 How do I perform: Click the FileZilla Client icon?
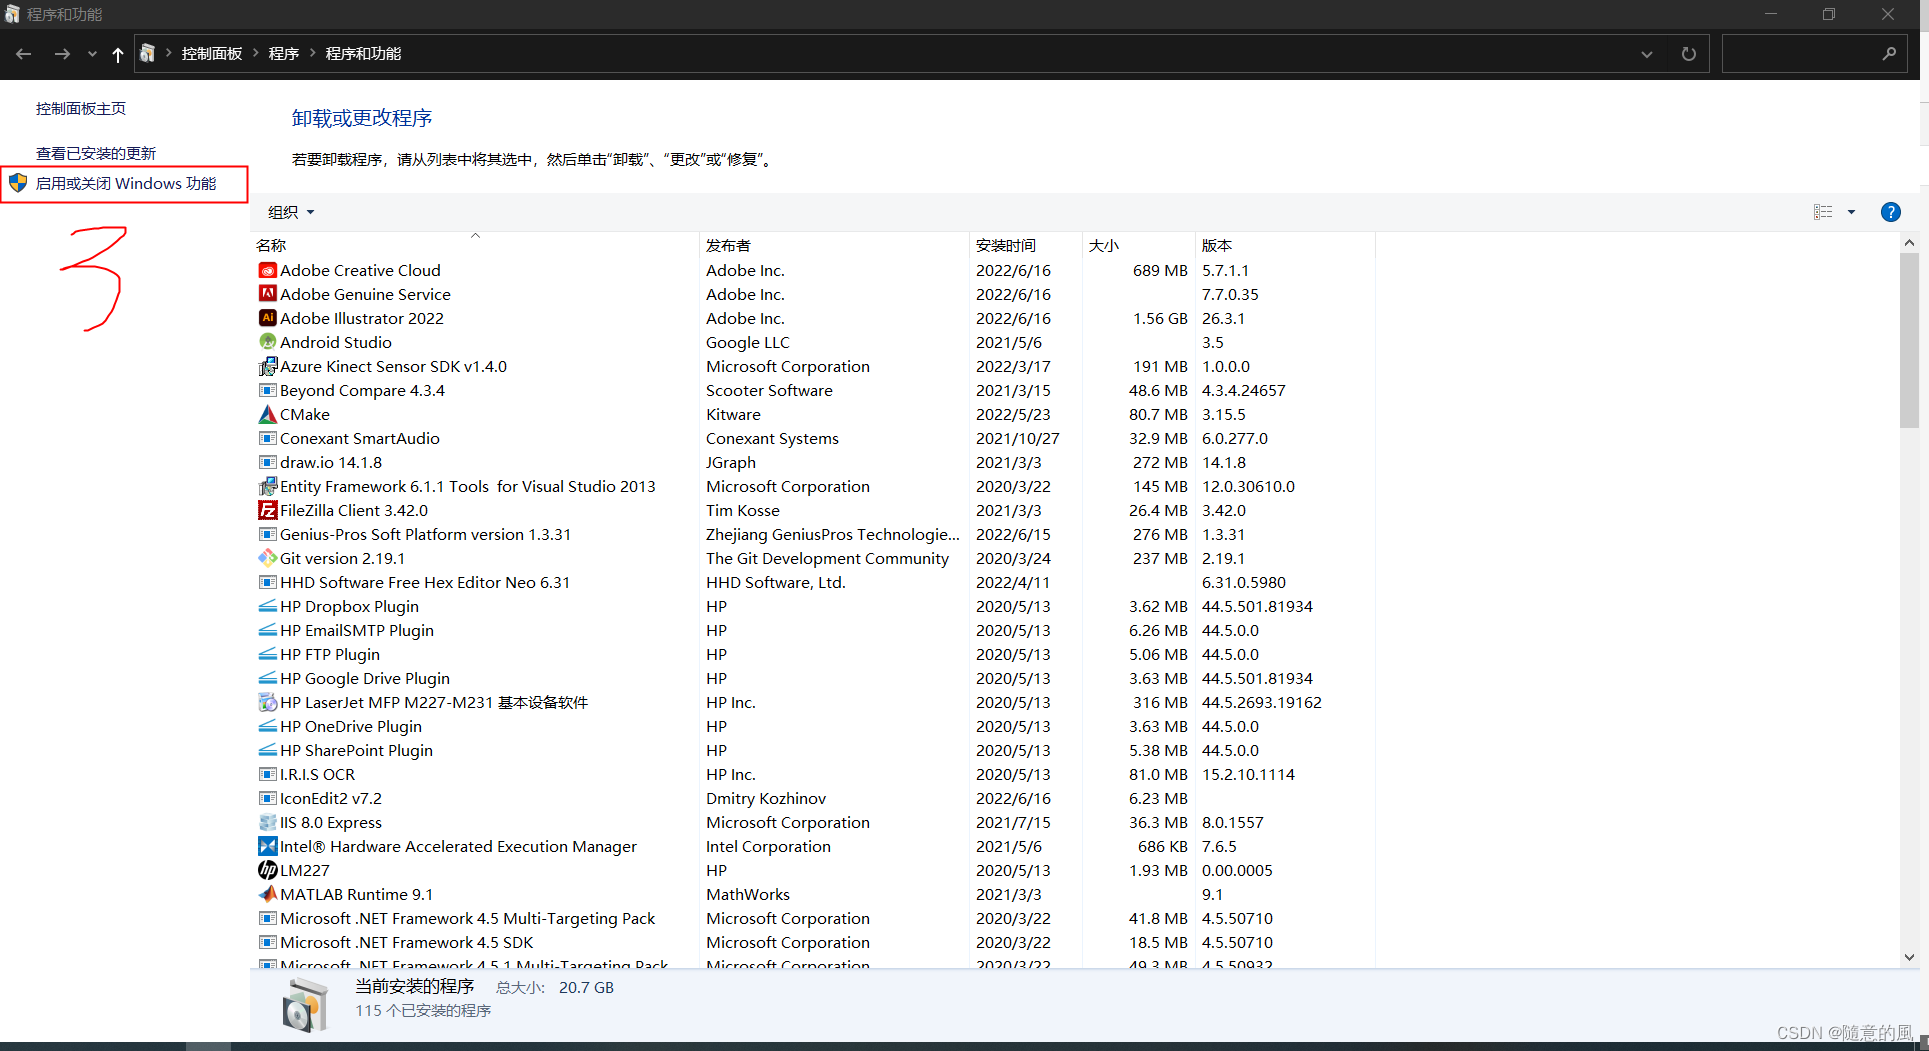point(267,510)
